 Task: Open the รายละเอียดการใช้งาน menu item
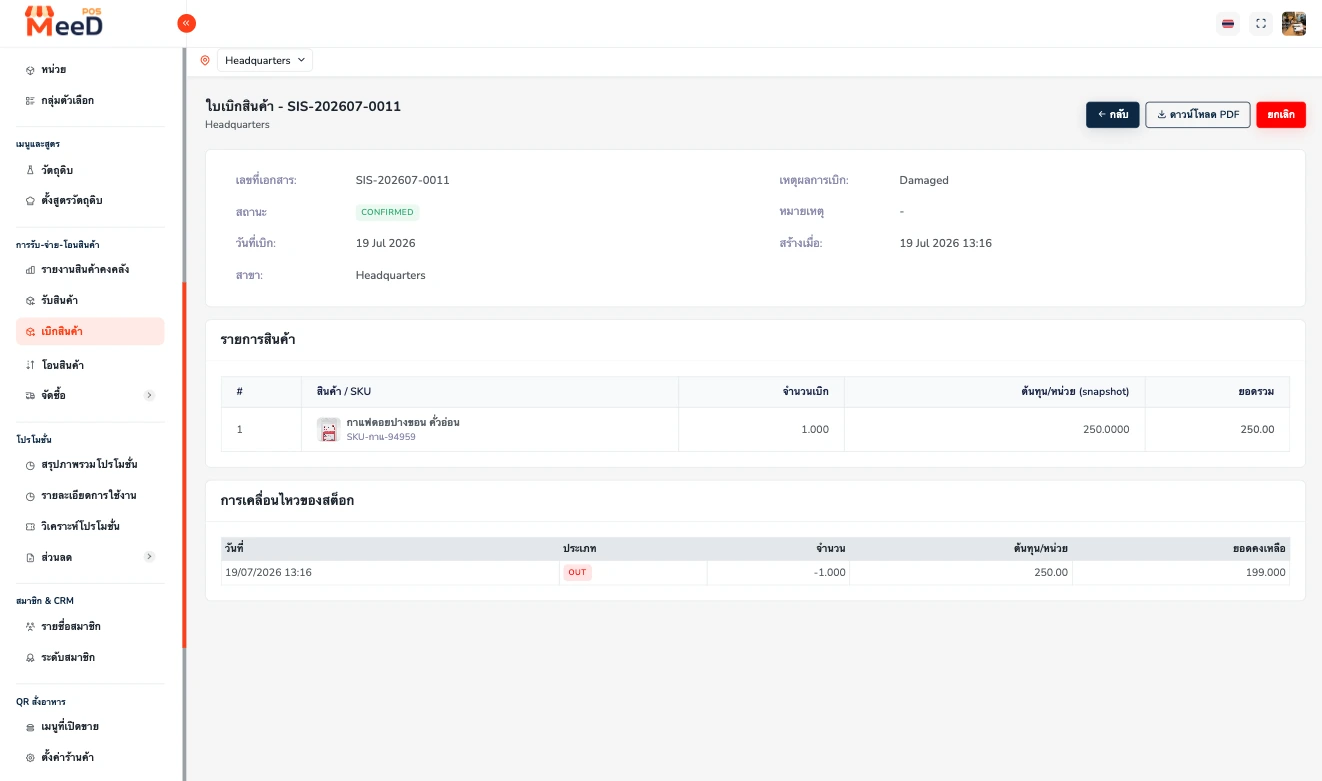click(90, 495)
